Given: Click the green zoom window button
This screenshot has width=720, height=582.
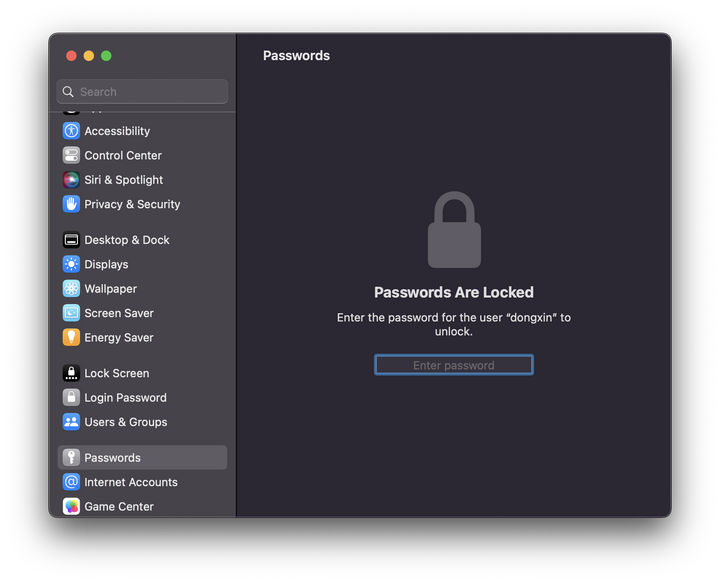Looking at the screenshot, I should tap(106, 56).
